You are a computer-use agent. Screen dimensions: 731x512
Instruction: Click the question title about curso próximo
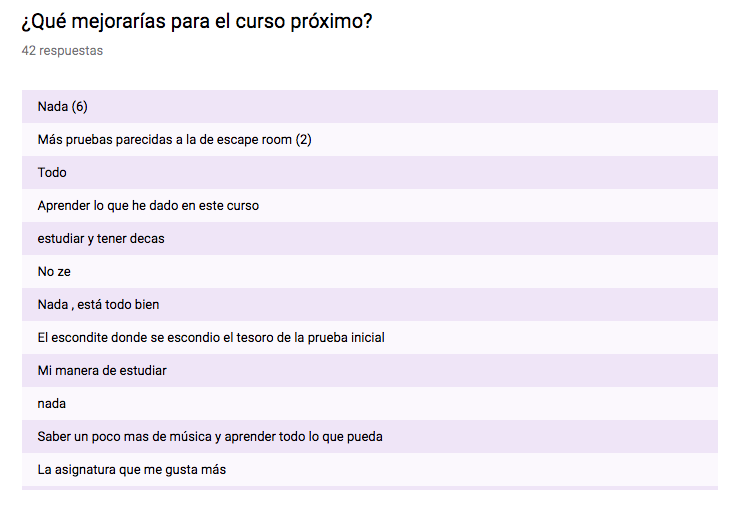197,22
